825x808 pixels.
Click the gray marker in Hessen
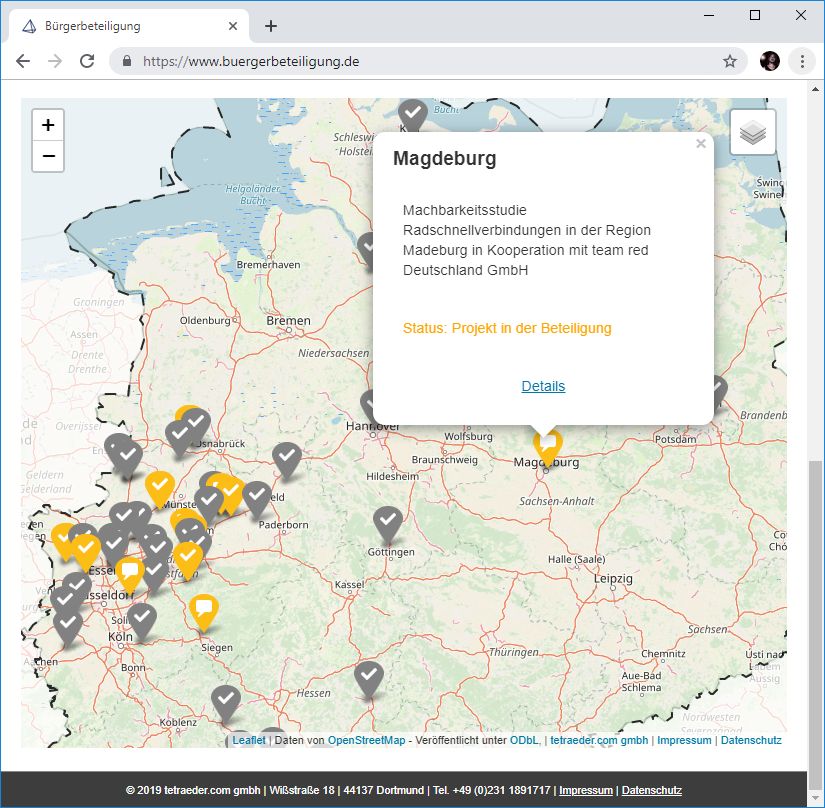tap(369, 677)
